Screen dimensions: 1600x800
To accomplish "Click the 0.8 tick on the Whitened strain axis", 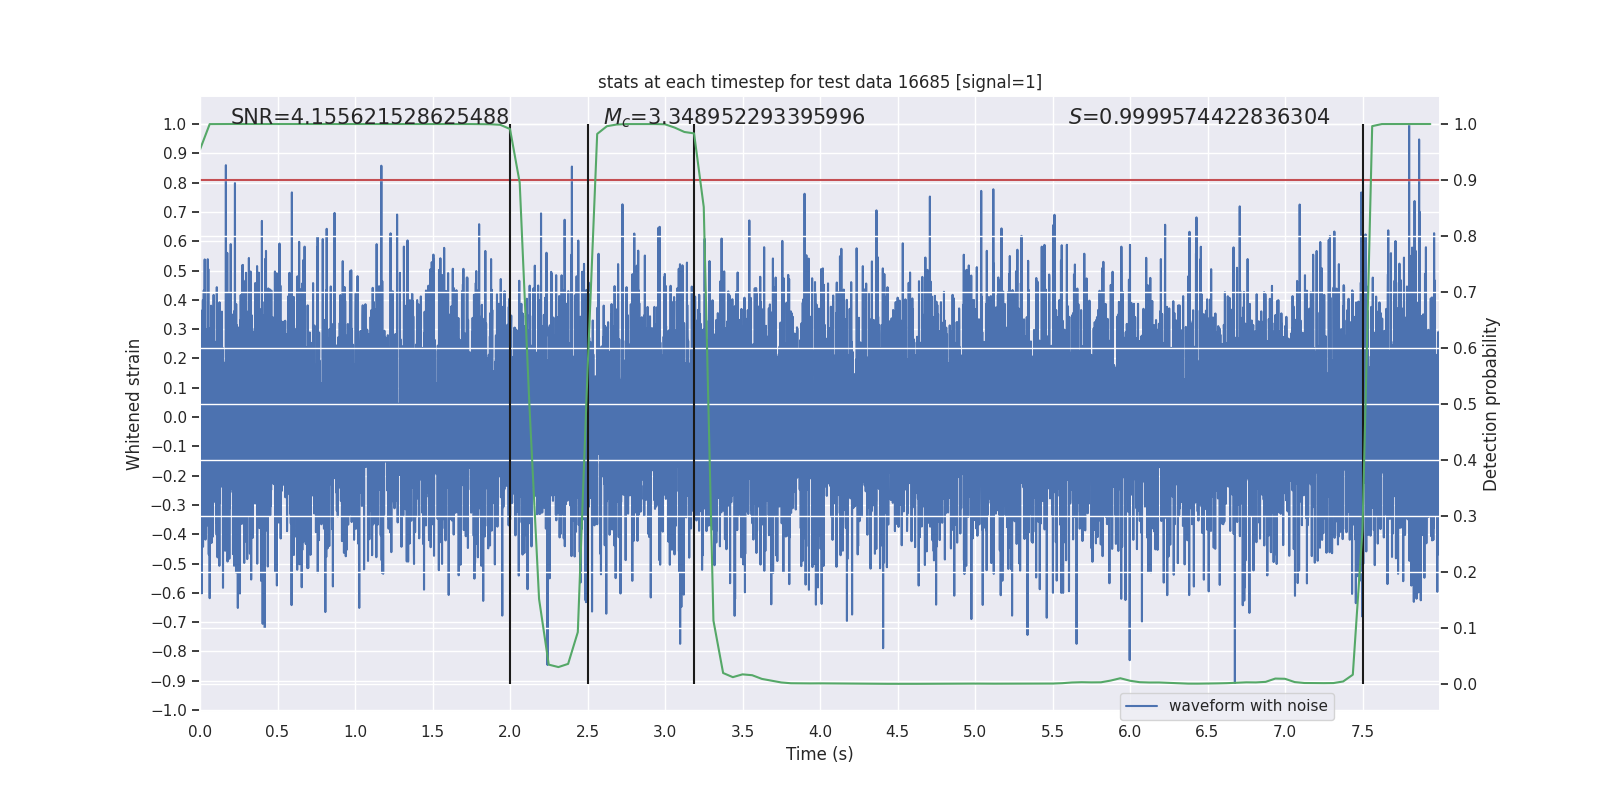I will (175, 183).
